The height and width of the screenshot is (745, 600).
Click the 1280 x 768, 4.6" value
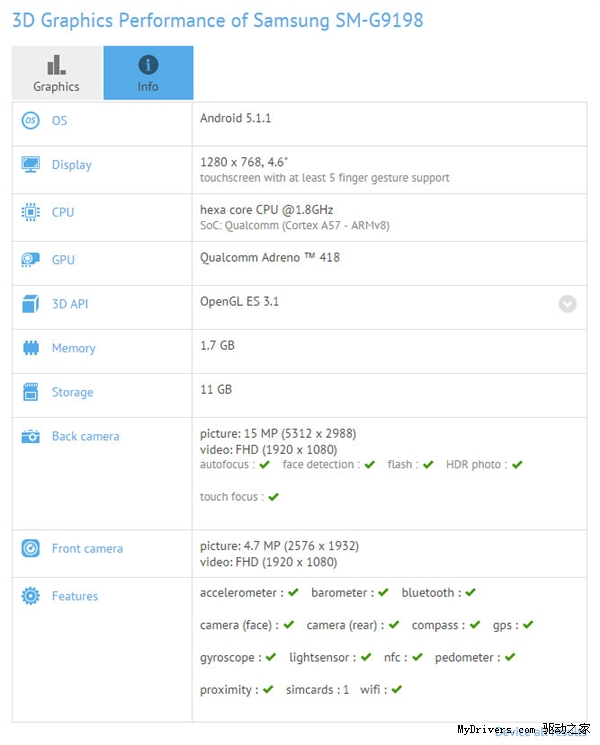pos(244,162)
